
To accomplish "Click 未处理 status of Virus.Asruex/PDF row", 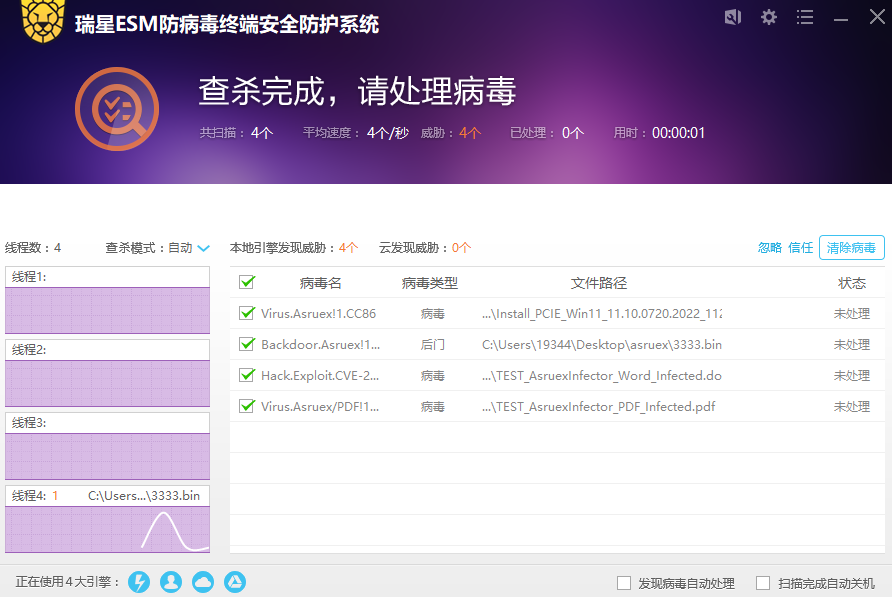I will [852, 406].
